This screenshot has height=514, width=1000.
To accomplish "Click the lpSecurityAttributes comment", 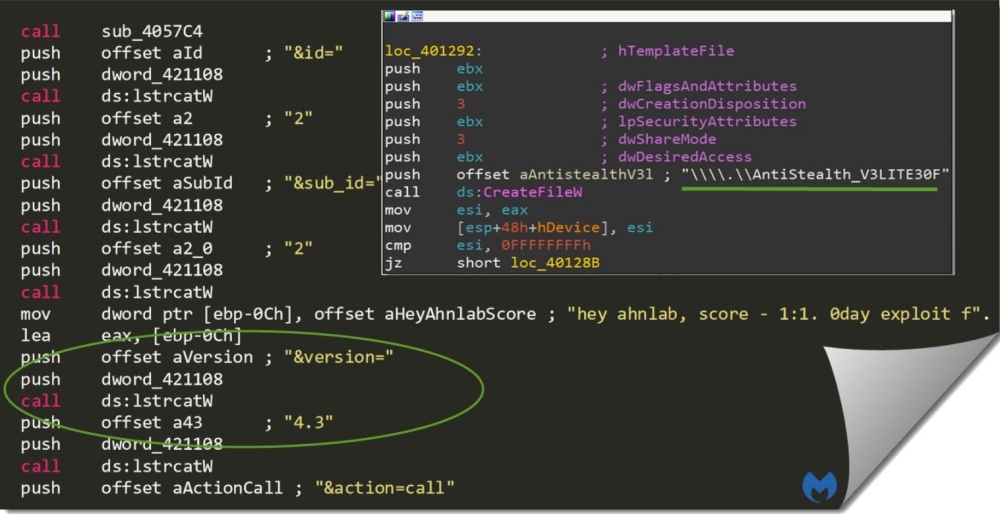I will [707, 122].
